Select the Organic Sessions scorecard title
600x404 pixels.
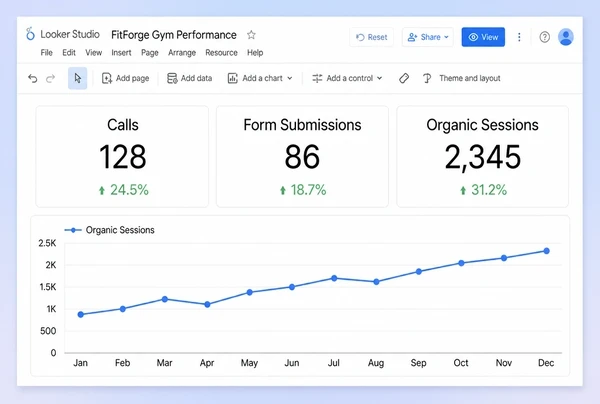pyautogui.click(x=483, y=125)
